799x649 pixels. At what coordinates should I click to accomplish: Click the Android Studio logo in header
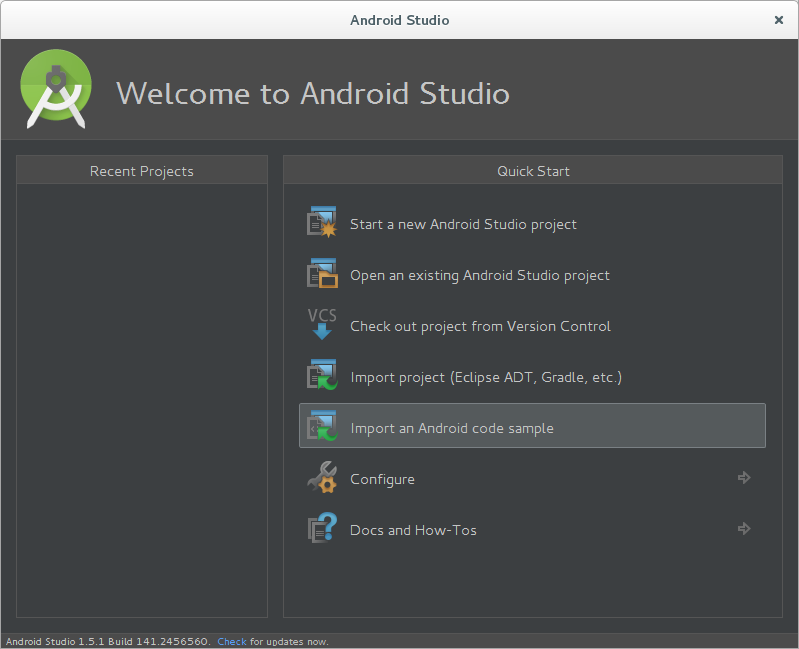[56, 89]
